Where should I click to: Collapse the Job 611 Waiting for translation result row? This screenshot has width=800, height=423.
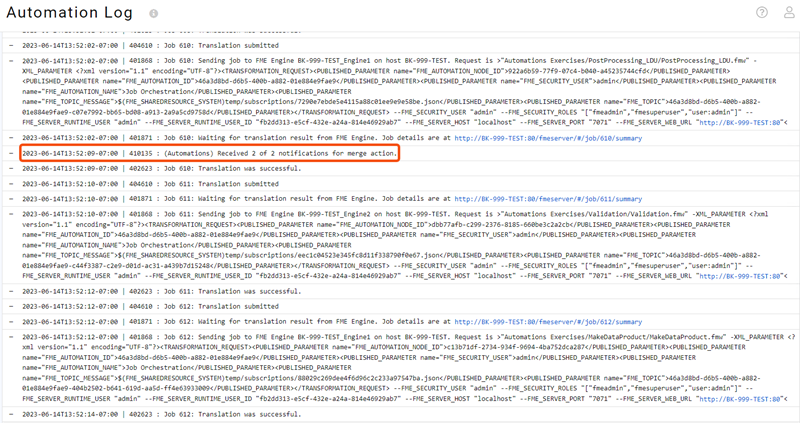coord(11,199)
